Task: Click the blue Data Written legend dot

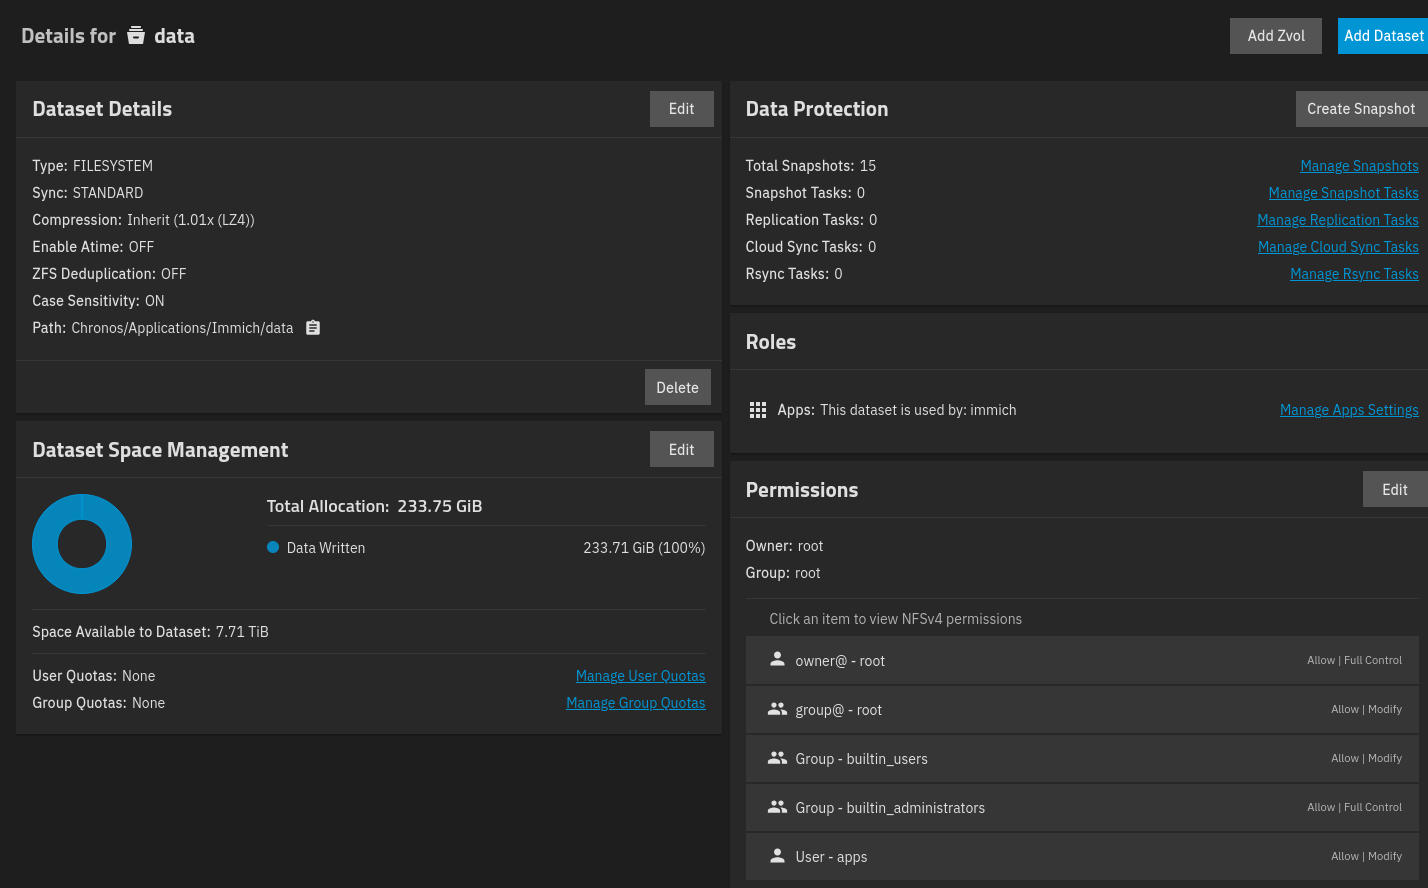Action: pos(273,547)
